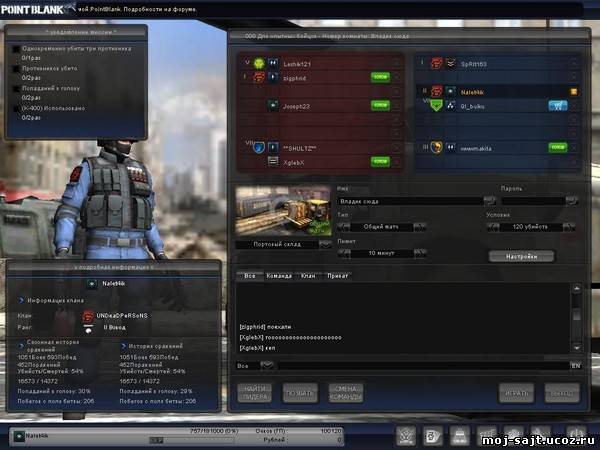Click the icon at the end of the Пароль field

[571, 201]
